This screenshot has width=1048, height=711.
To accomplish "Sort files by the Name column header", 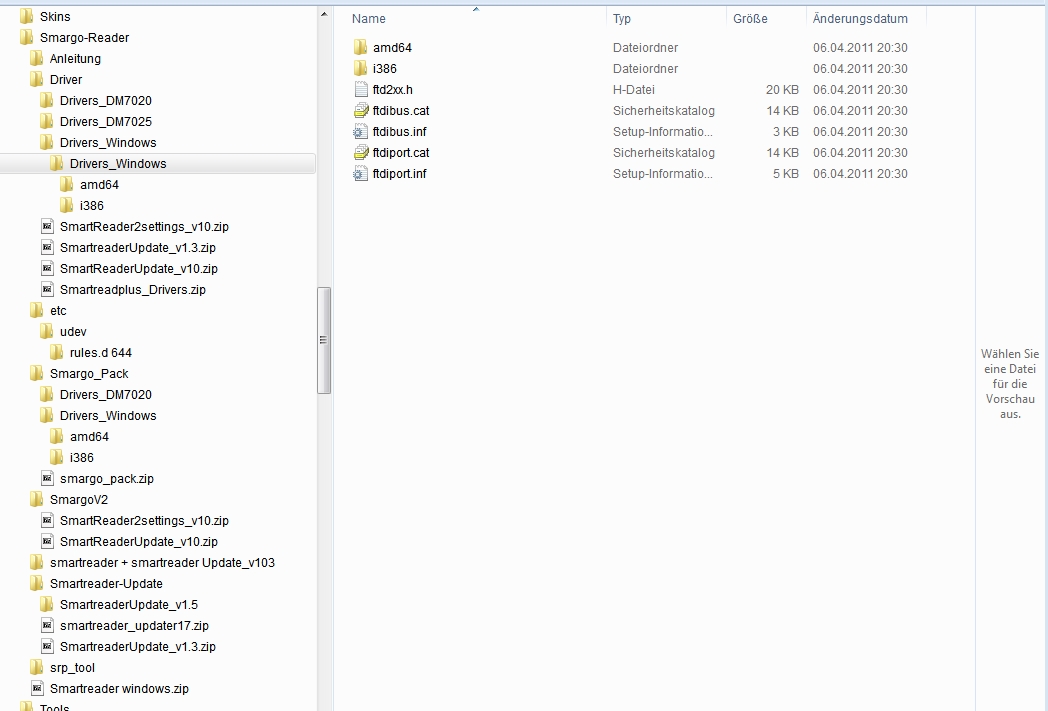I will click(369, 19).
